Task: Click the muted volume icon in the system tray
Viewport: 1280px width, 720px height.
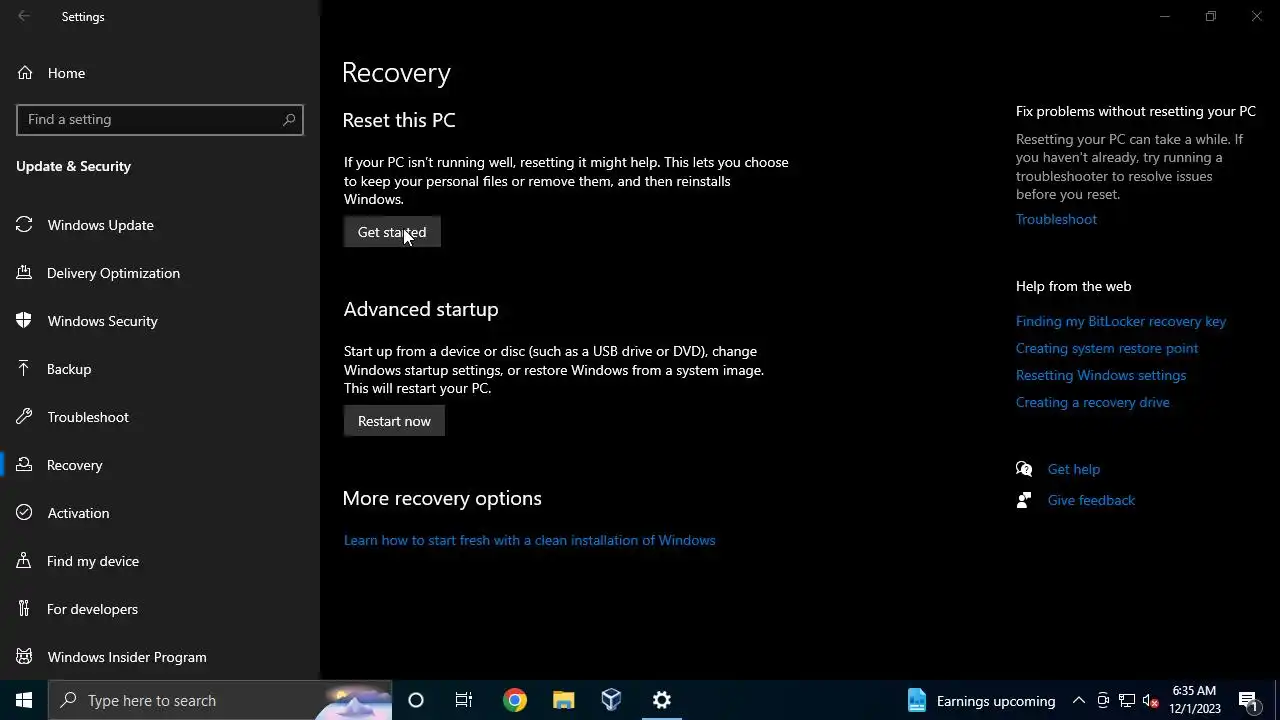Action: coord(1151,700)
